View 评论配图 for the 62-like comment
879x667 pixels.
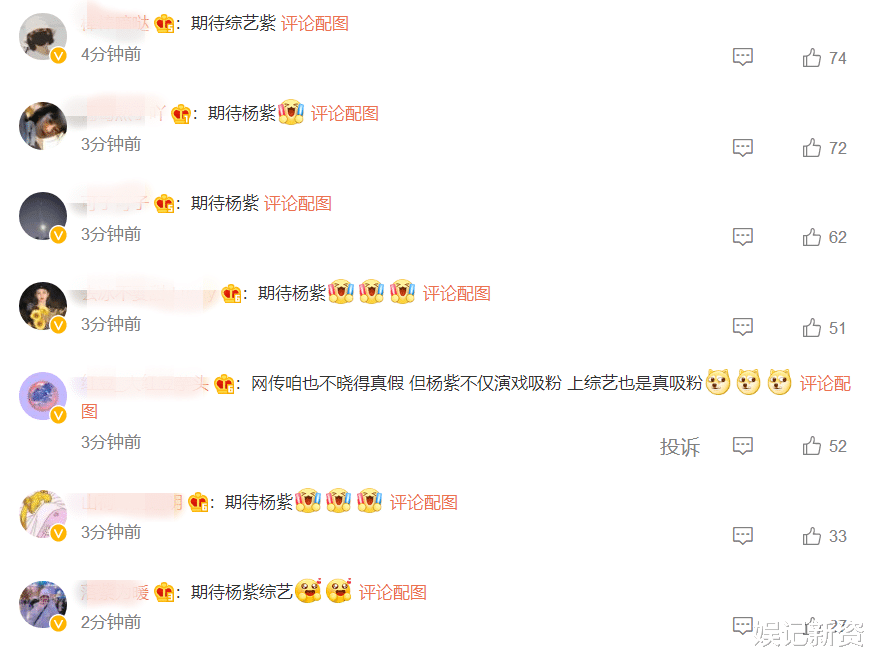pyautogui.click(x=298, y=203)
